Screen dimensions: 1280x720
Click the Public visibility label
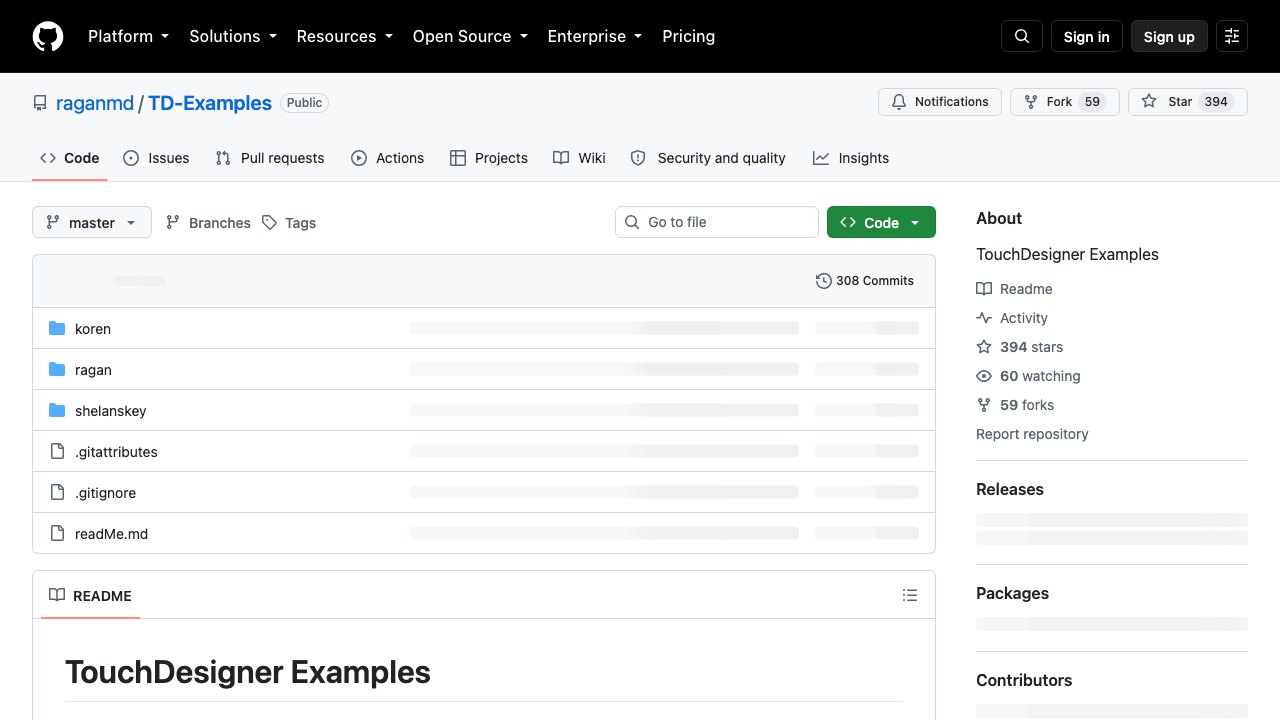(x=304, y=103)
